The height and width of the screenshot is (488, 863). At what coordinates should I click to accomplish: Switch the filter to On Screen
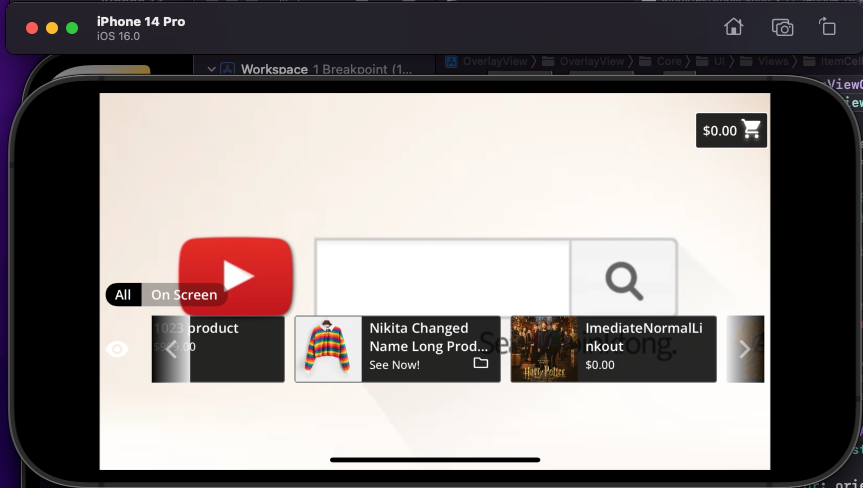point(184,295)
